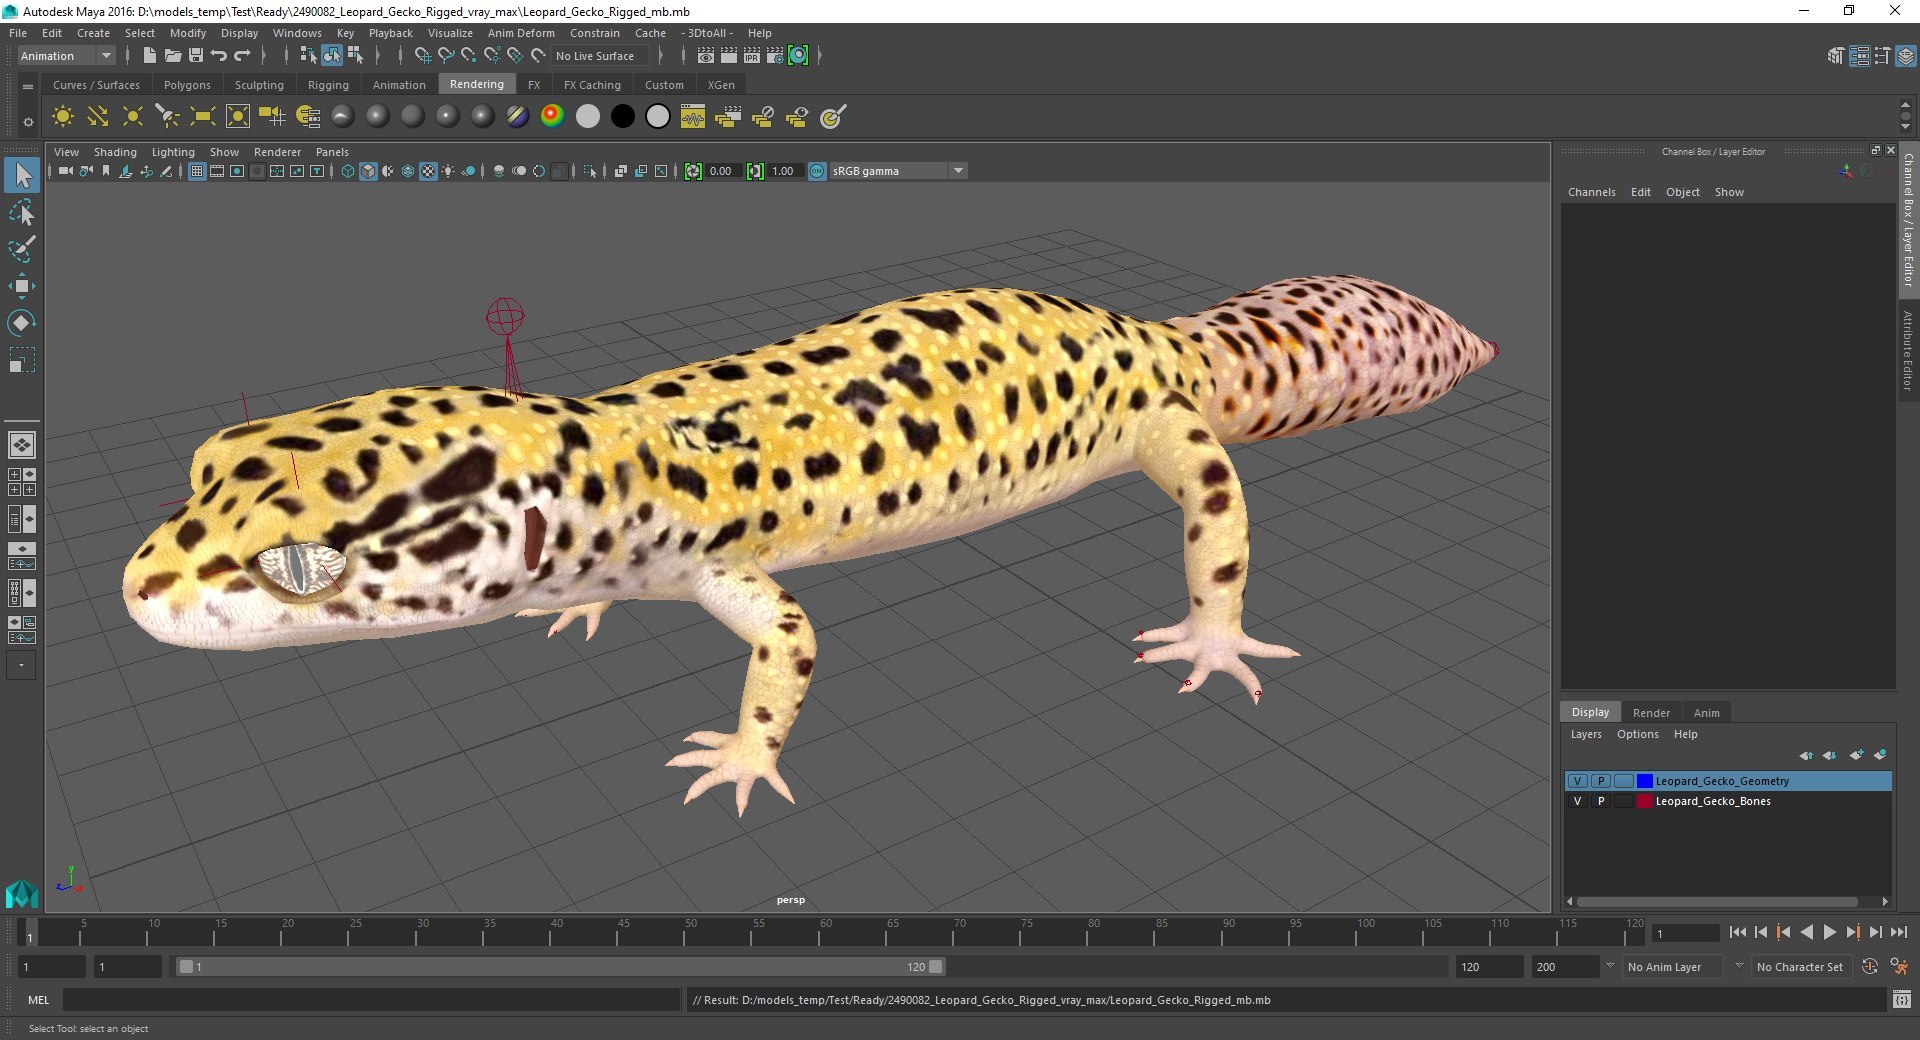Expand the sRGB gamma view transform dropdown
The width and height of the screenshot is (1920, 1040).
958,171
